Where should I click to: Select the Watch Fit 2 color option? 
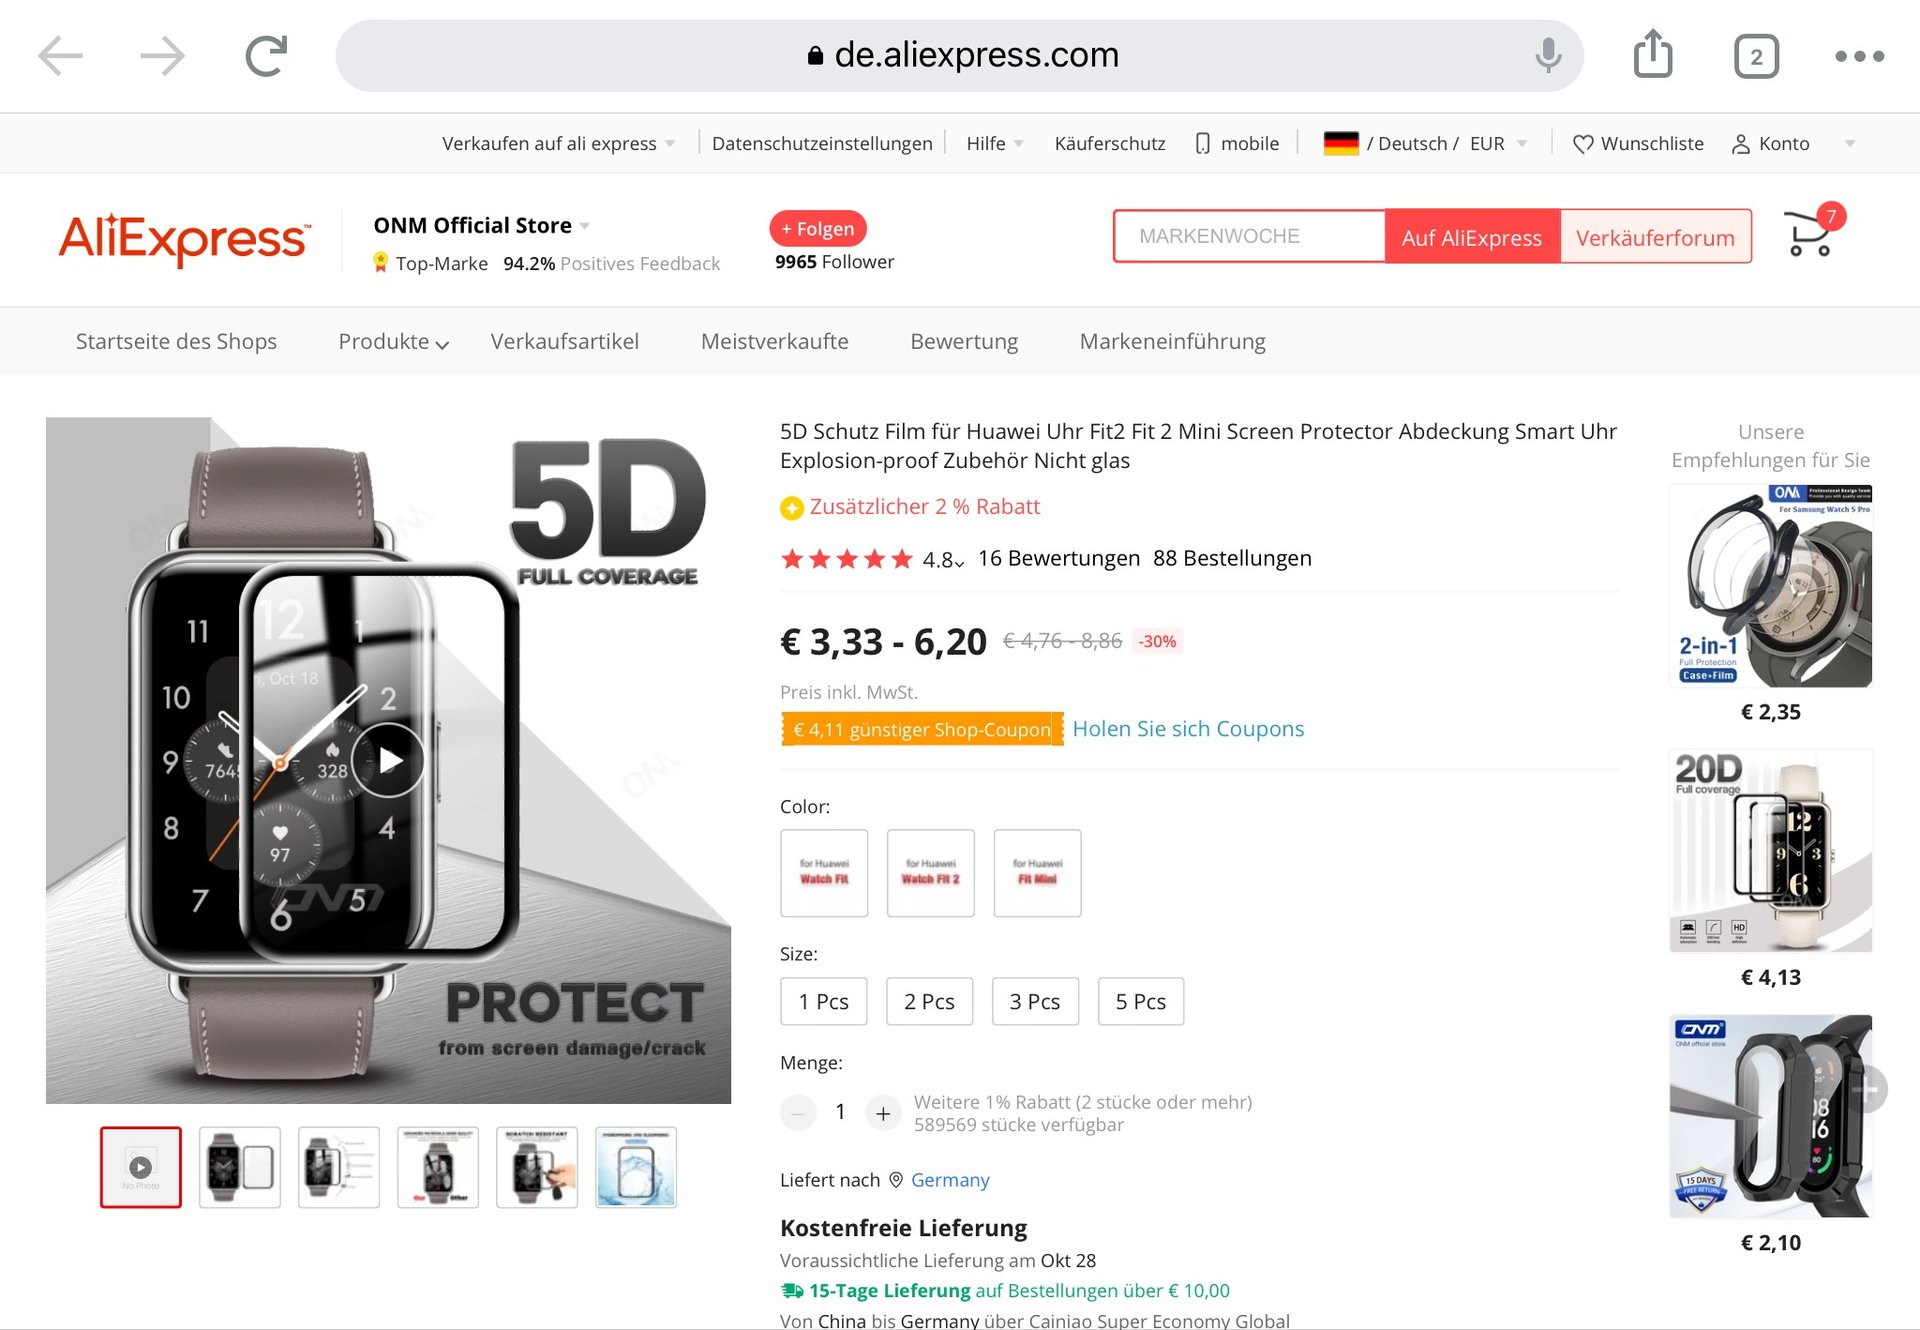pos(930,872)
